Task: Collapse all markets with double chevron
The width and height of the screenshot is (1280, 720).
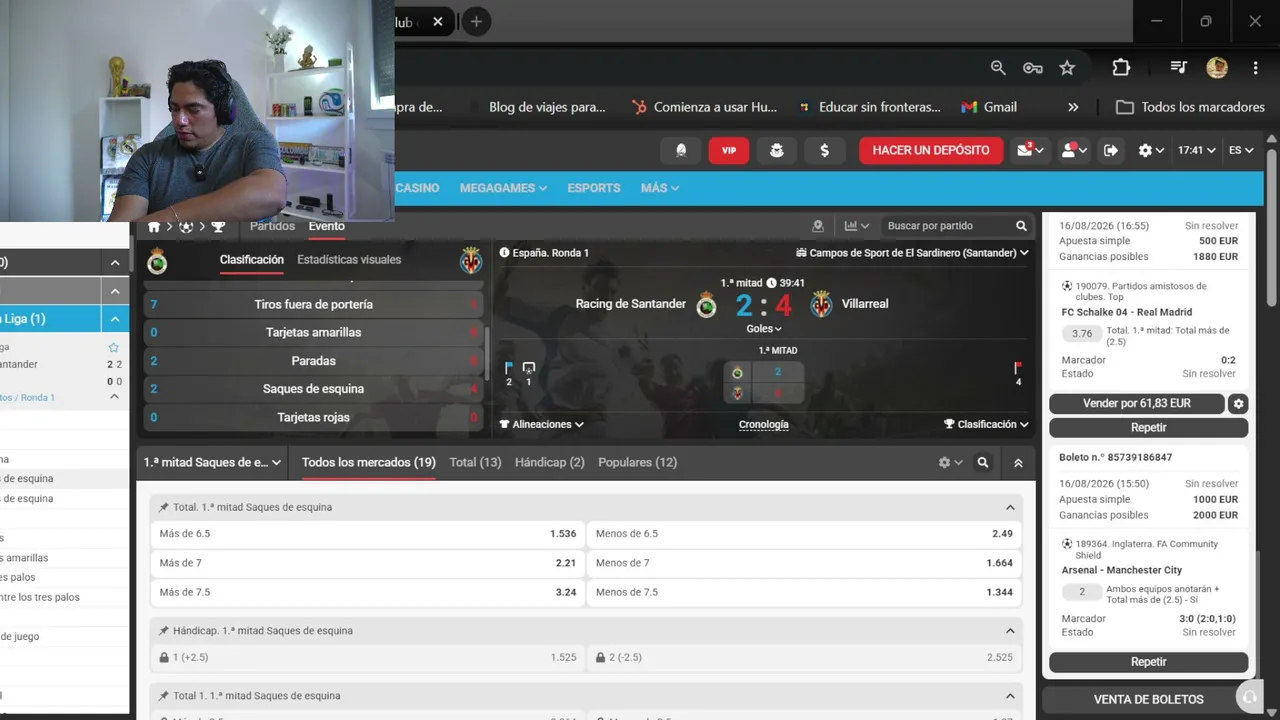Action: point(1018,463)
